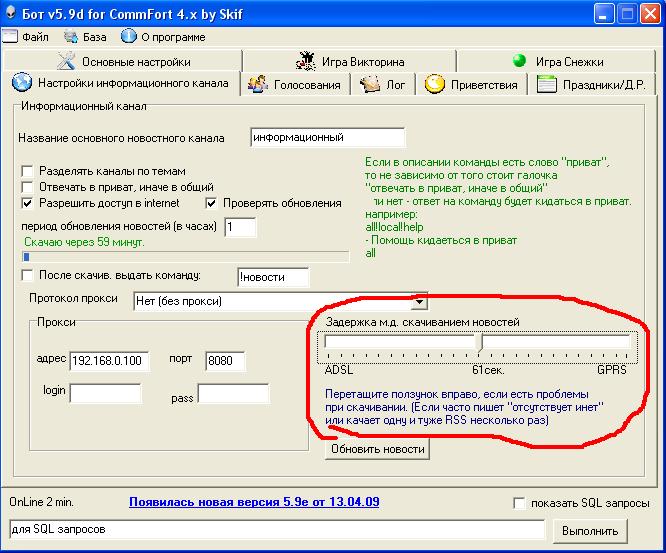
Task: Open the Протокол прокси dropdown
Action: (x=419, y=301)
